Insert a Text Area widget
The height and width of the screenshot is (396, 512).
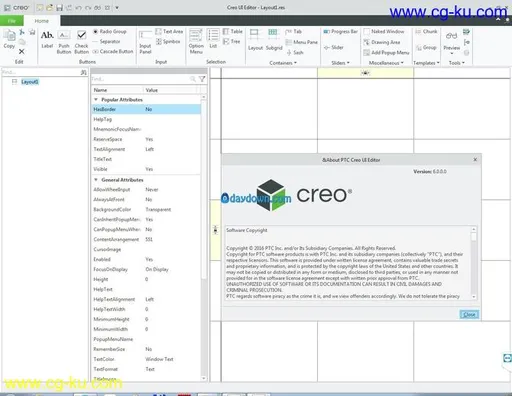coord(169,31)
